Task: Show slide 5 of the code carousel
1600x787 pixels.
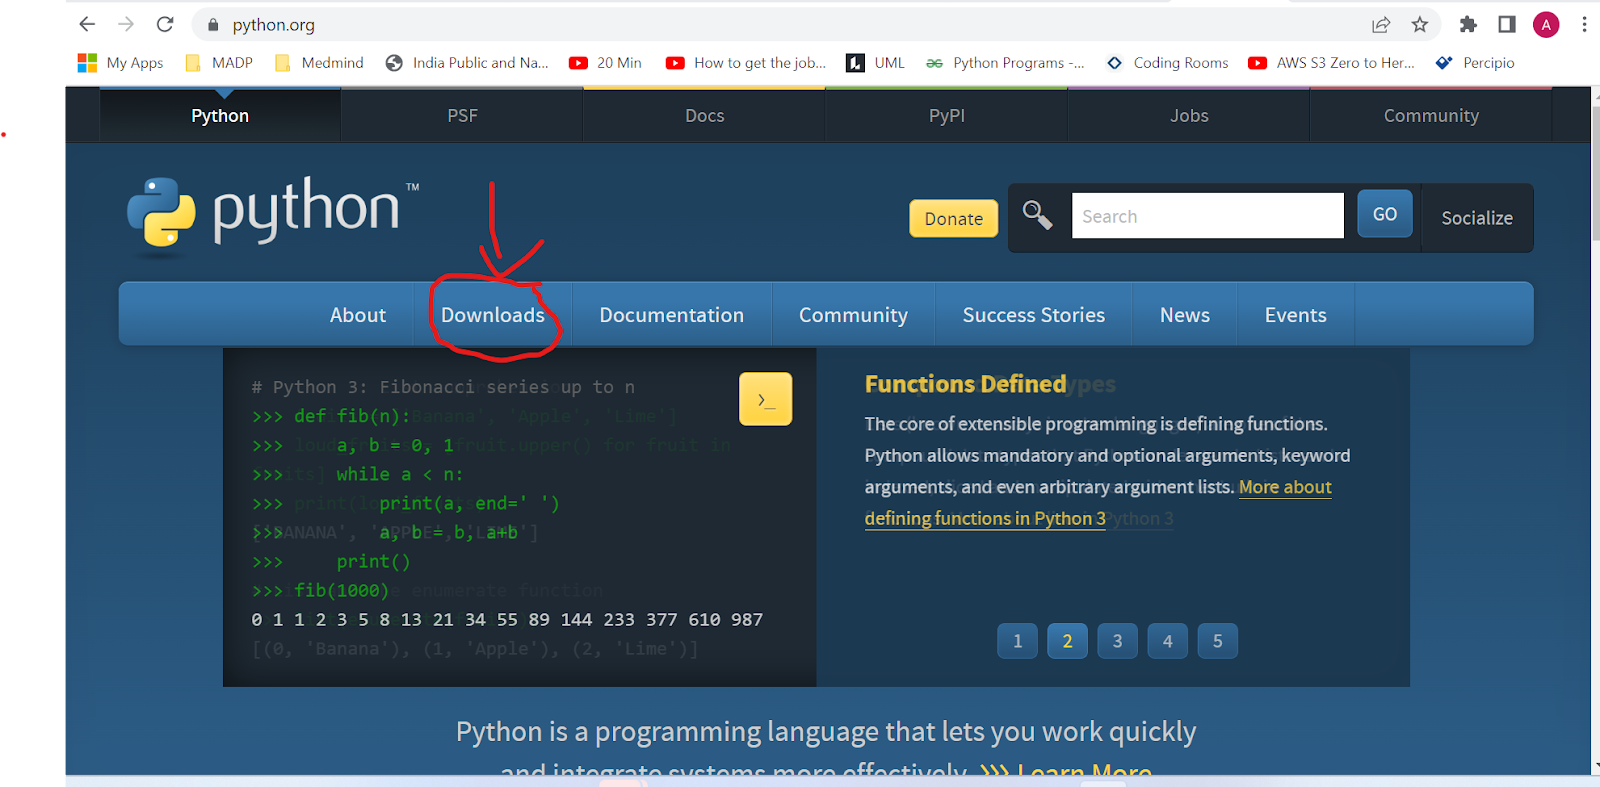Action: point(1218,641)
